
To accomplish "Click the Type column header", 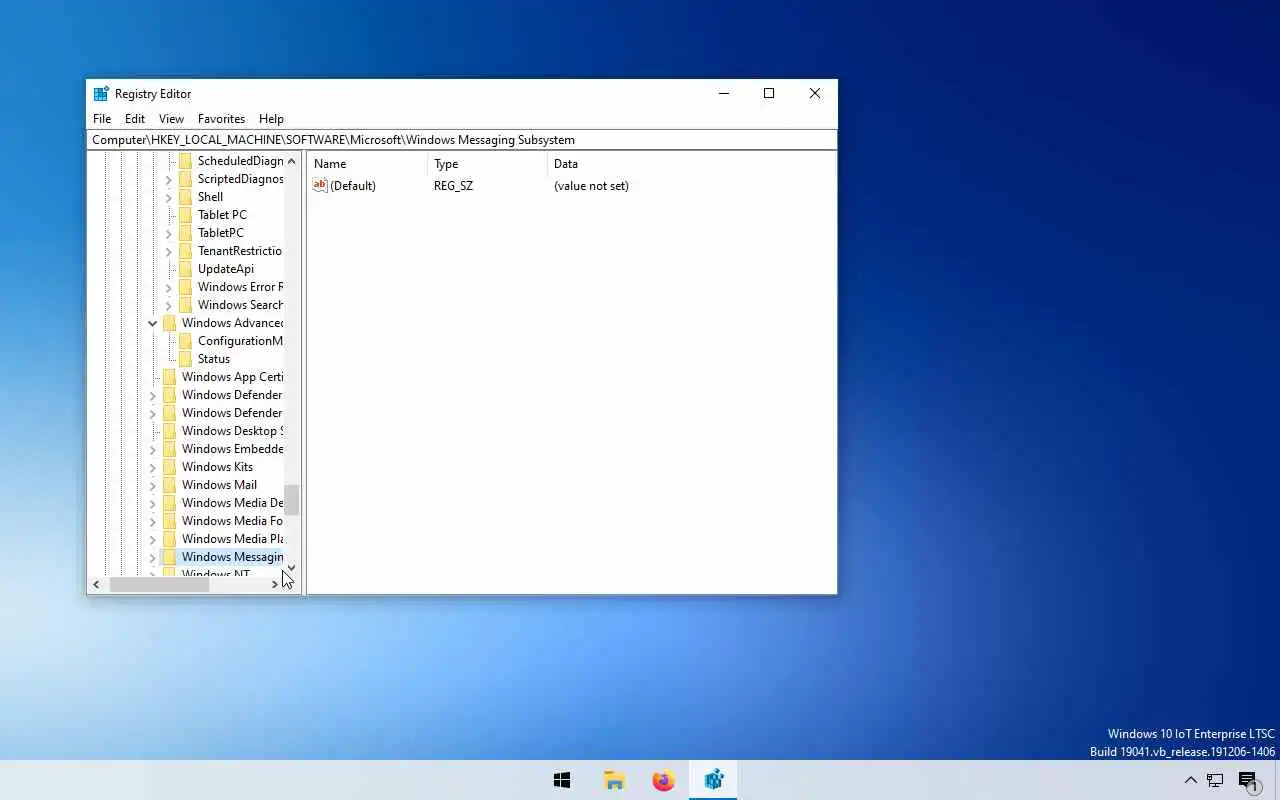I will [487, 164].
